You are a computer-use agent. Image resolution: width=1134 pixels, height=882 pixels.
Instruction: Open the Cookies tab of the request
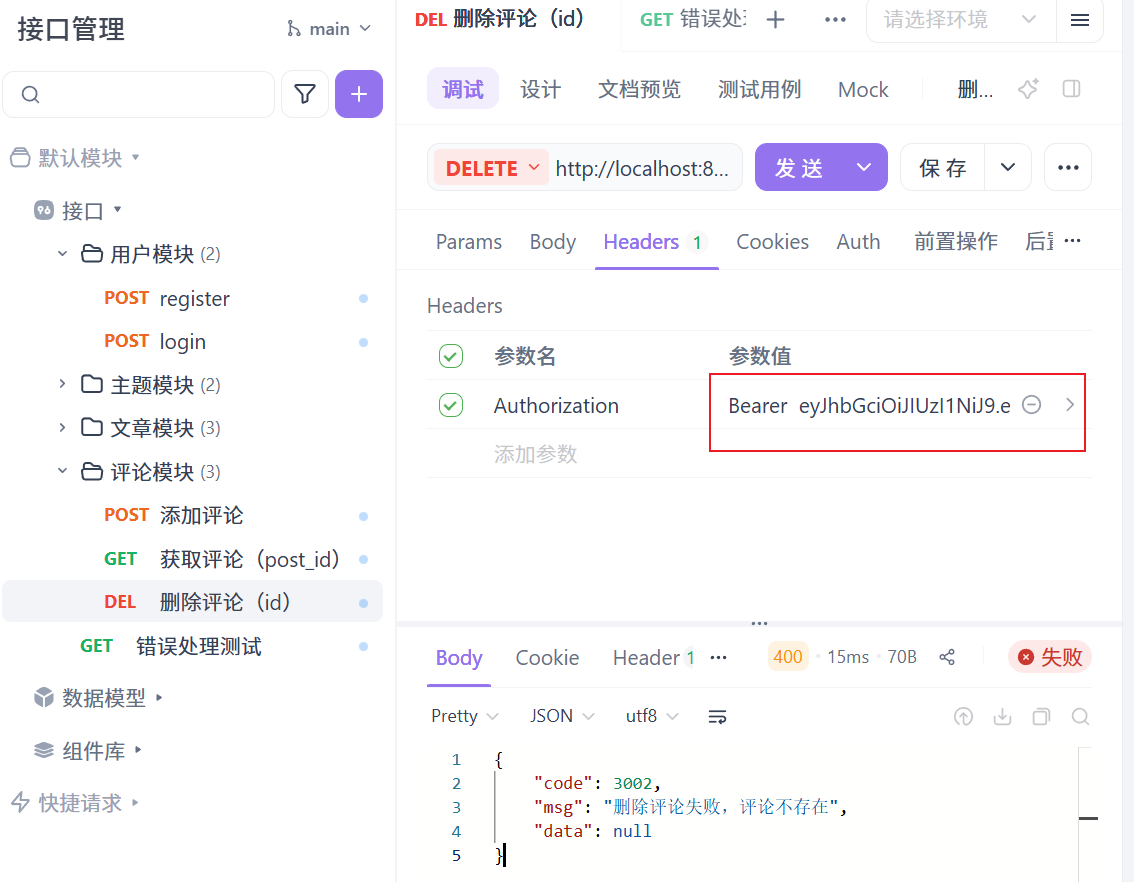[x=772, y=241]
